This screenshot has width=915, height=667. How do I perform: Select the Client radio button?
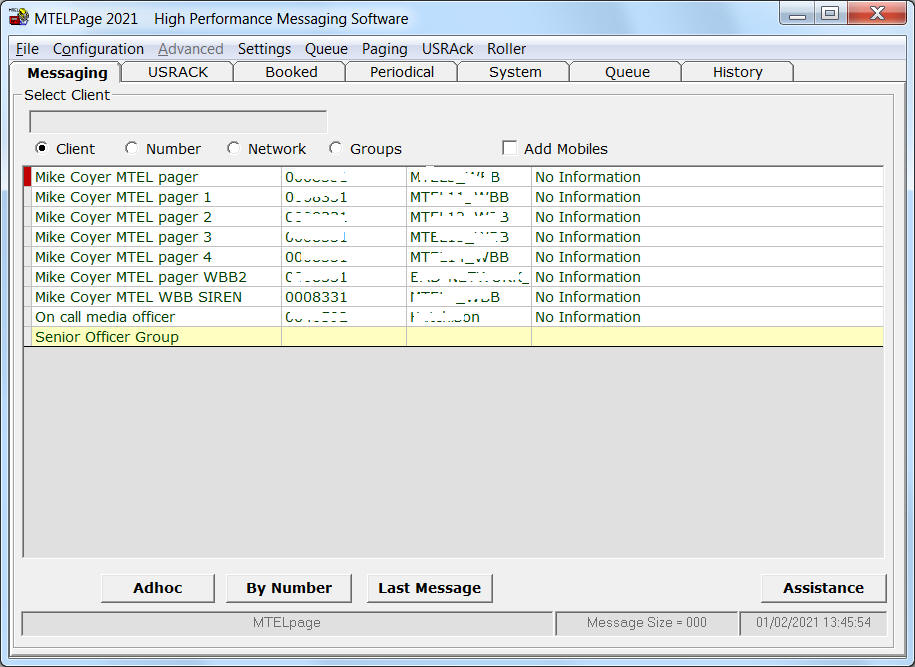tap(41, 149)
